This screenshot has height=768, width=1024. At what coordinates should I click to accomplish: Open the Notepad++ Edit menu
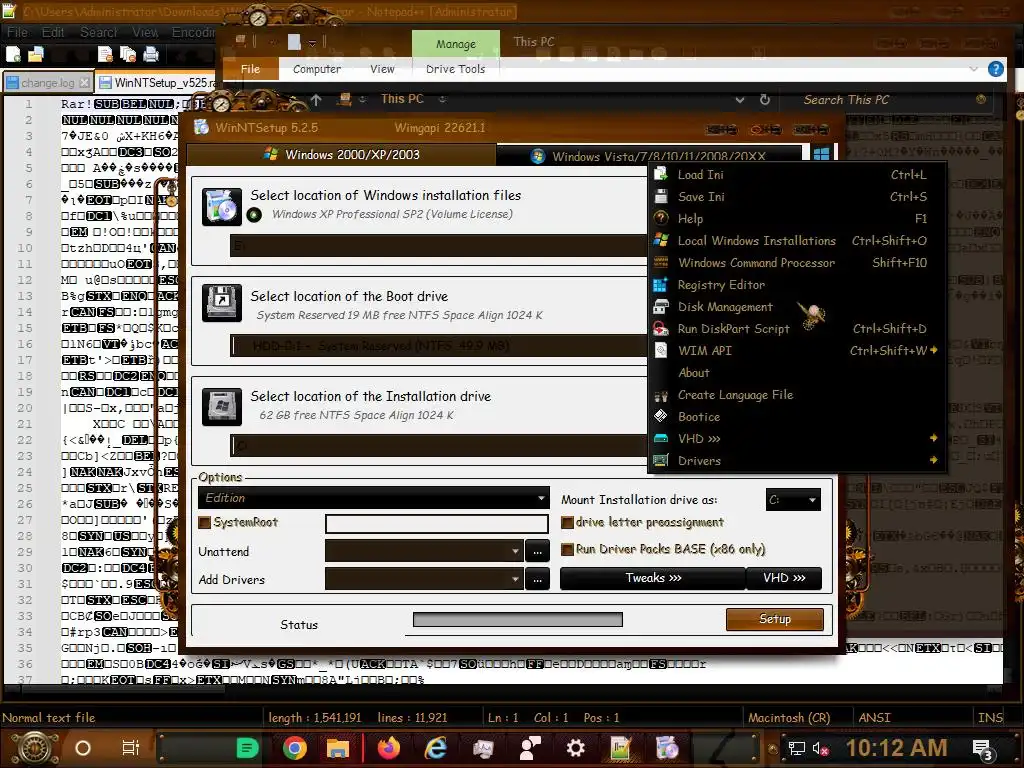(53, 32)
